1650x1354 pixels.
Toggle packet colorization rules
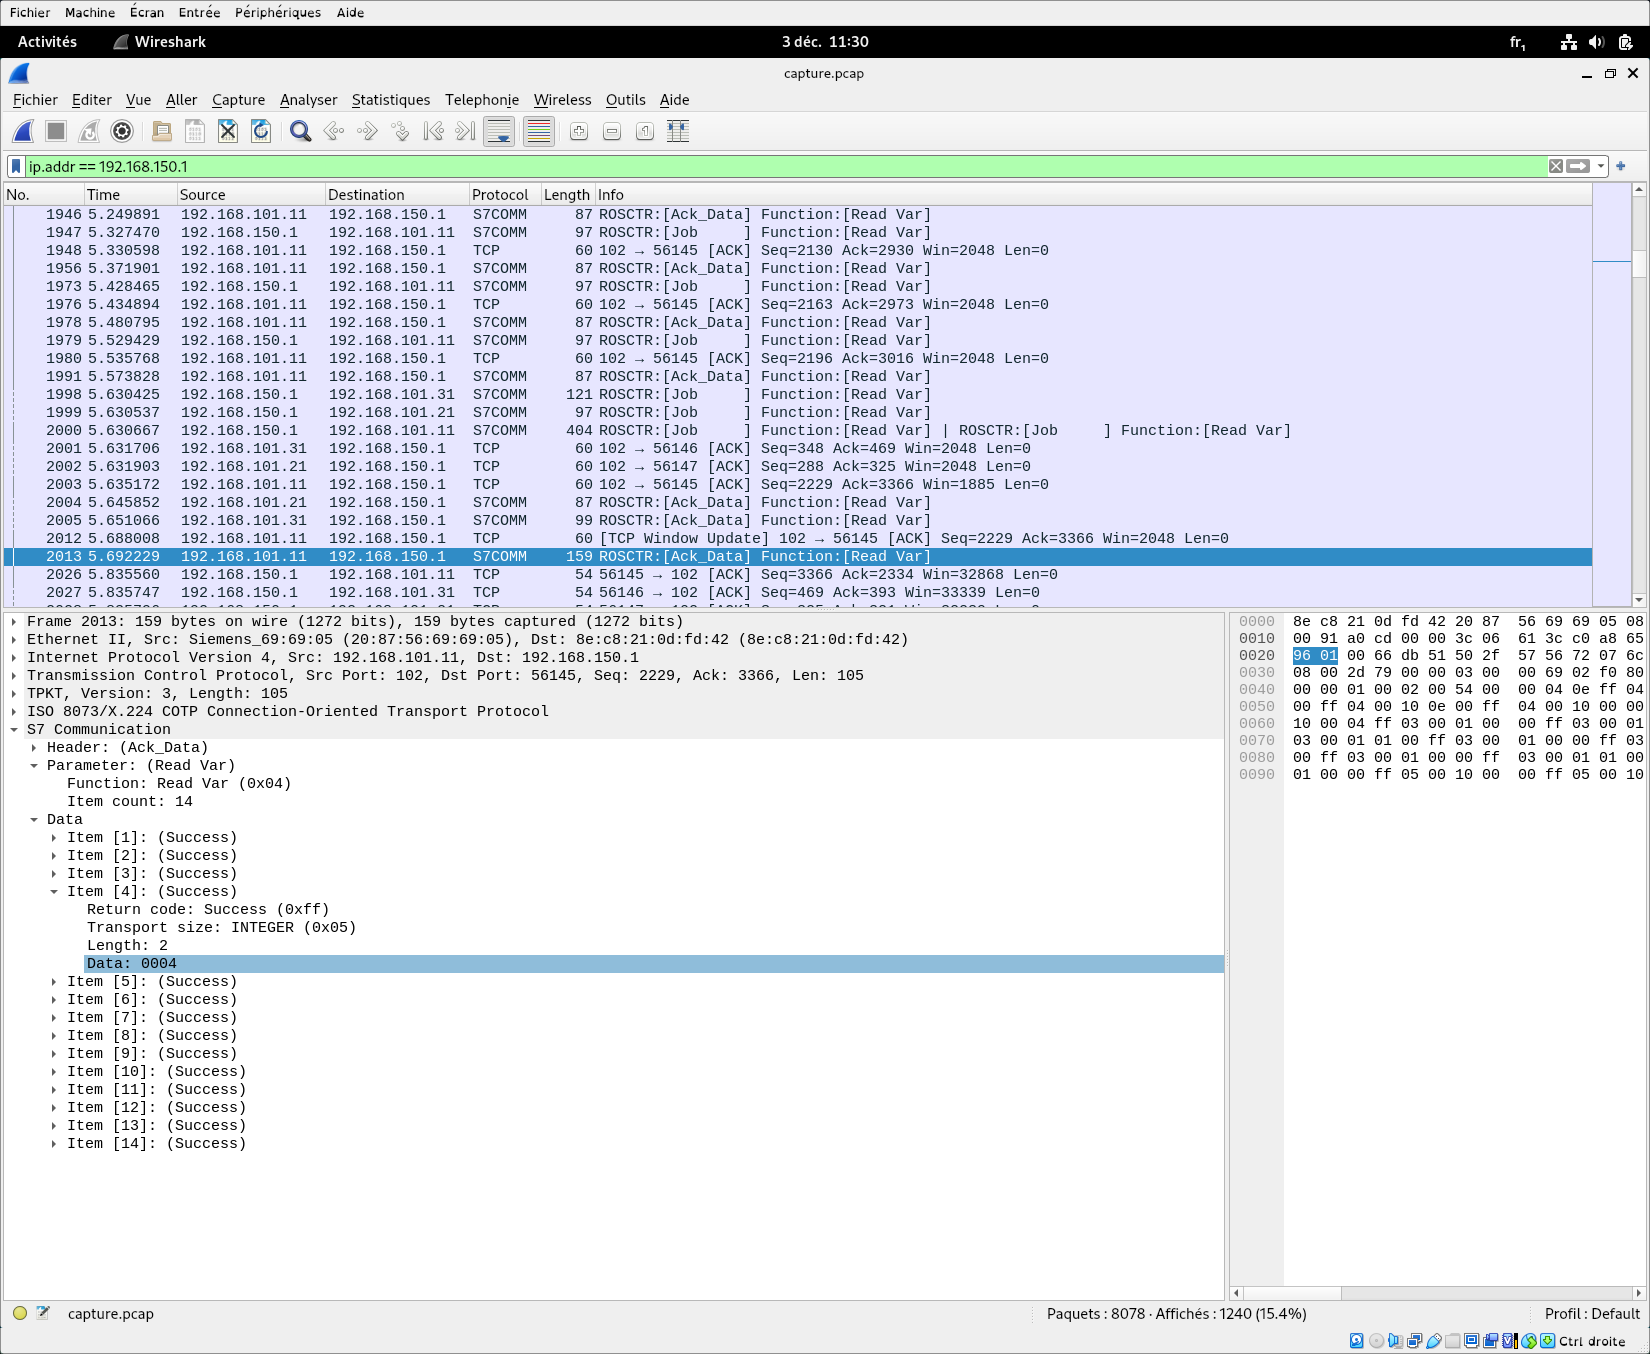tap(539, 131)
